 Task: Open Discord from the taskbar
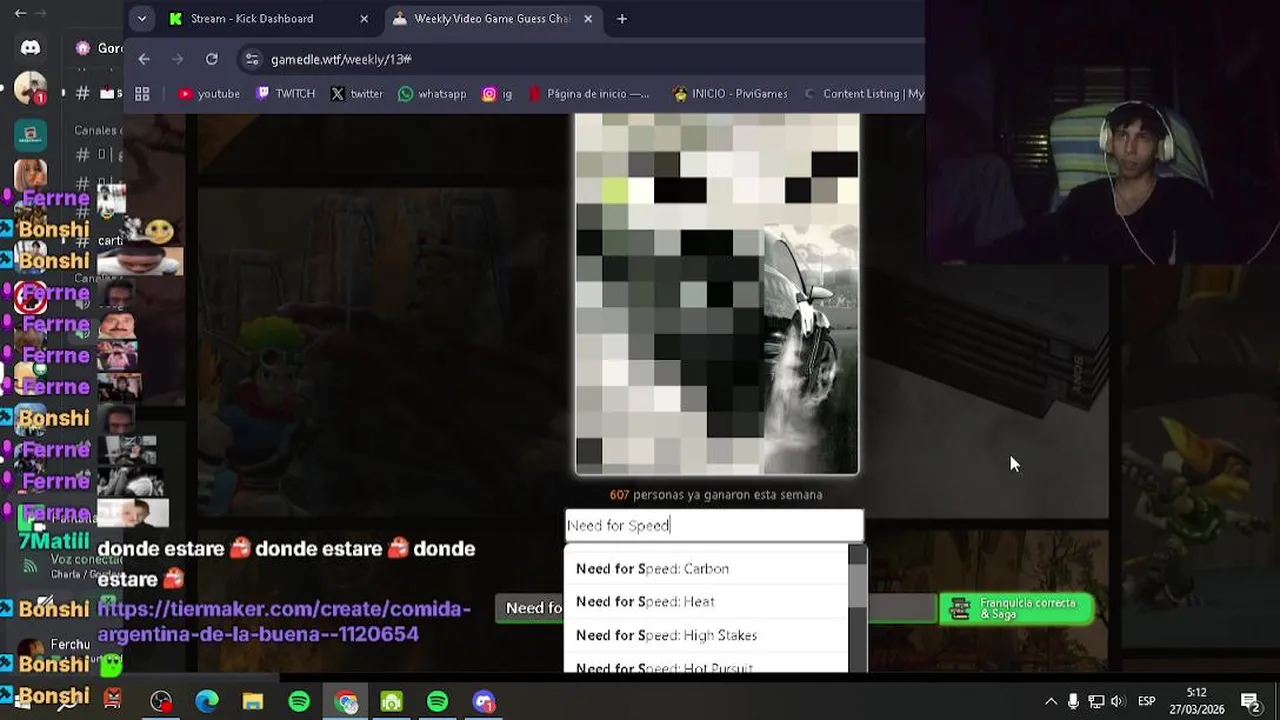pos(484,702)
